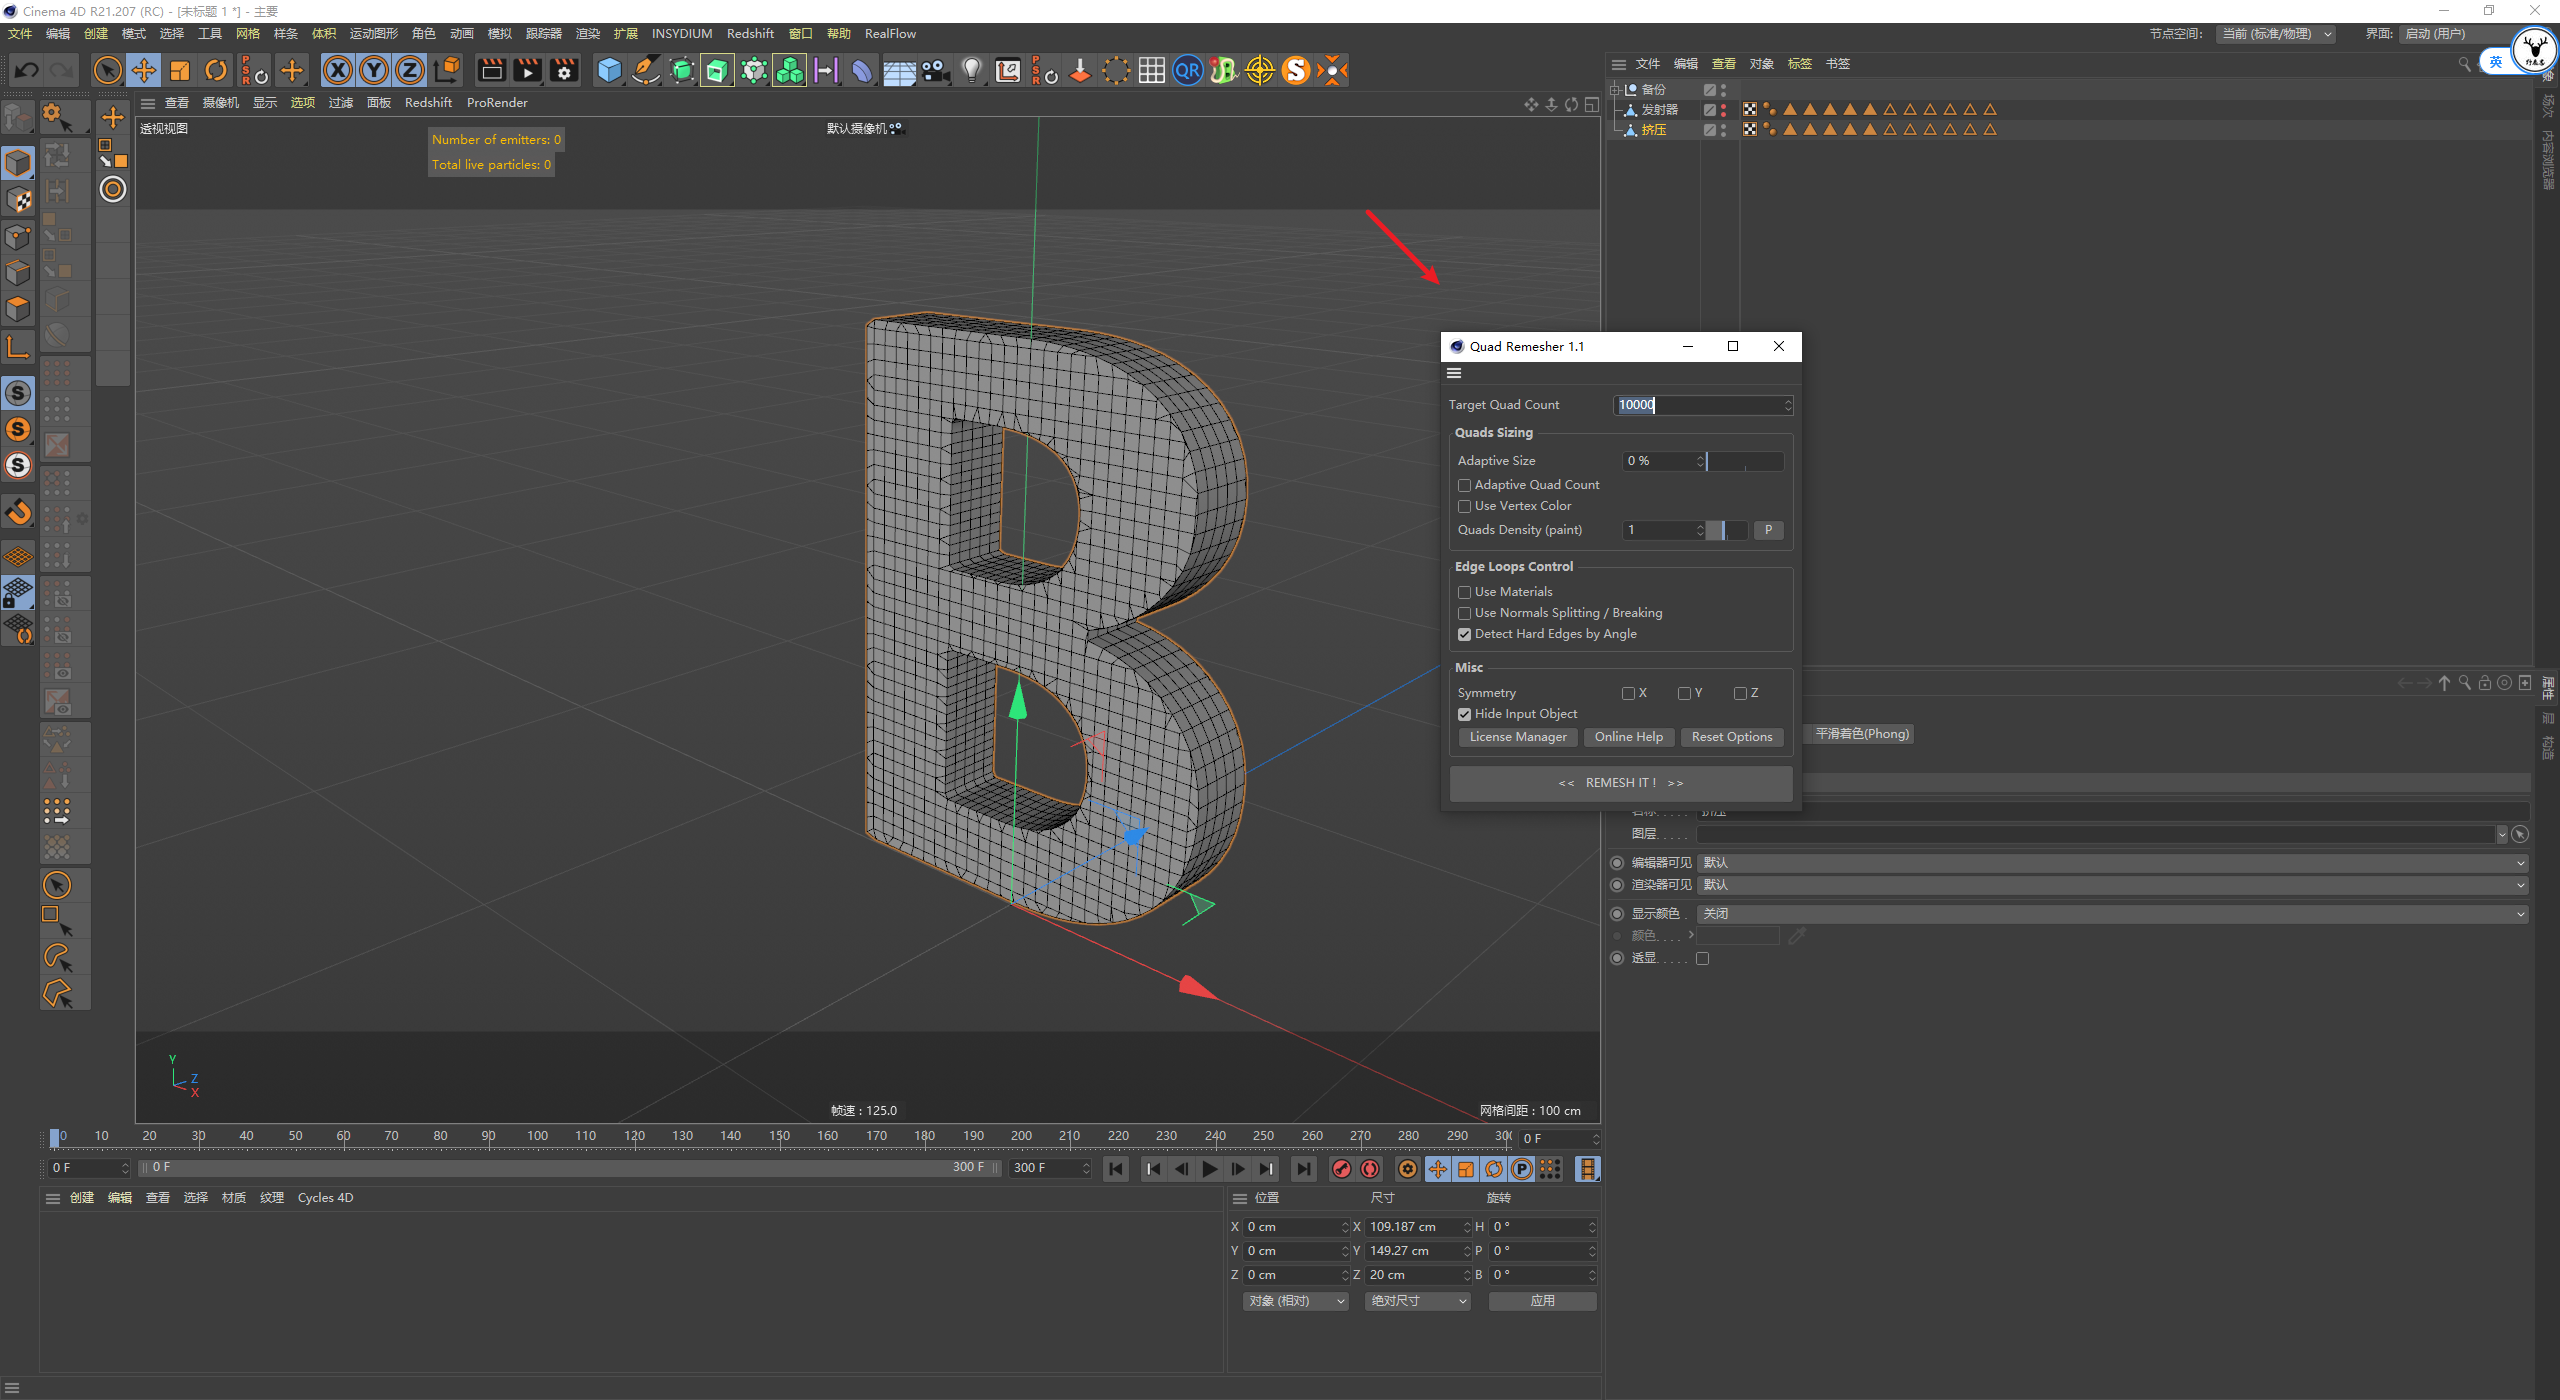Image resolution: width=2560 pixels, height=1400 pixels.
Task: Click the Cube primitive icon
Action: (x=609, y=70)
